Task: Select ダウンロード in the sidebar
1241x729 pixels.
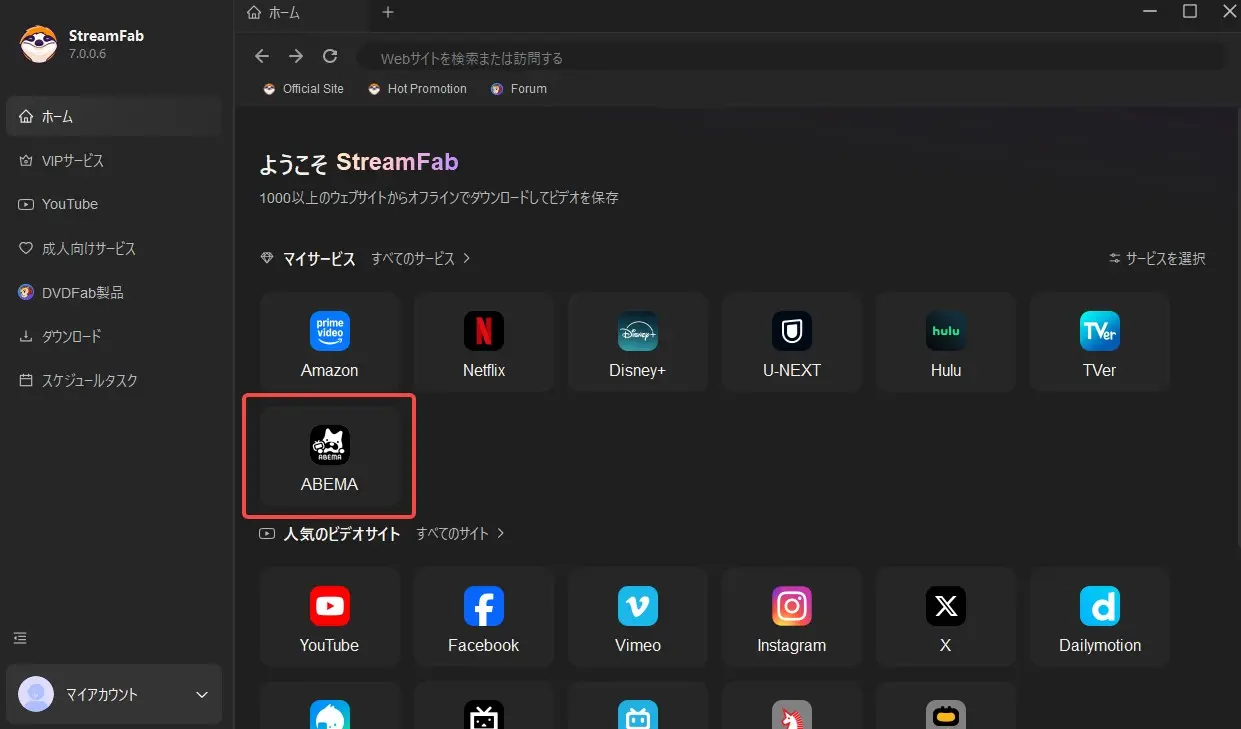Action: click(x=114, y=336)
